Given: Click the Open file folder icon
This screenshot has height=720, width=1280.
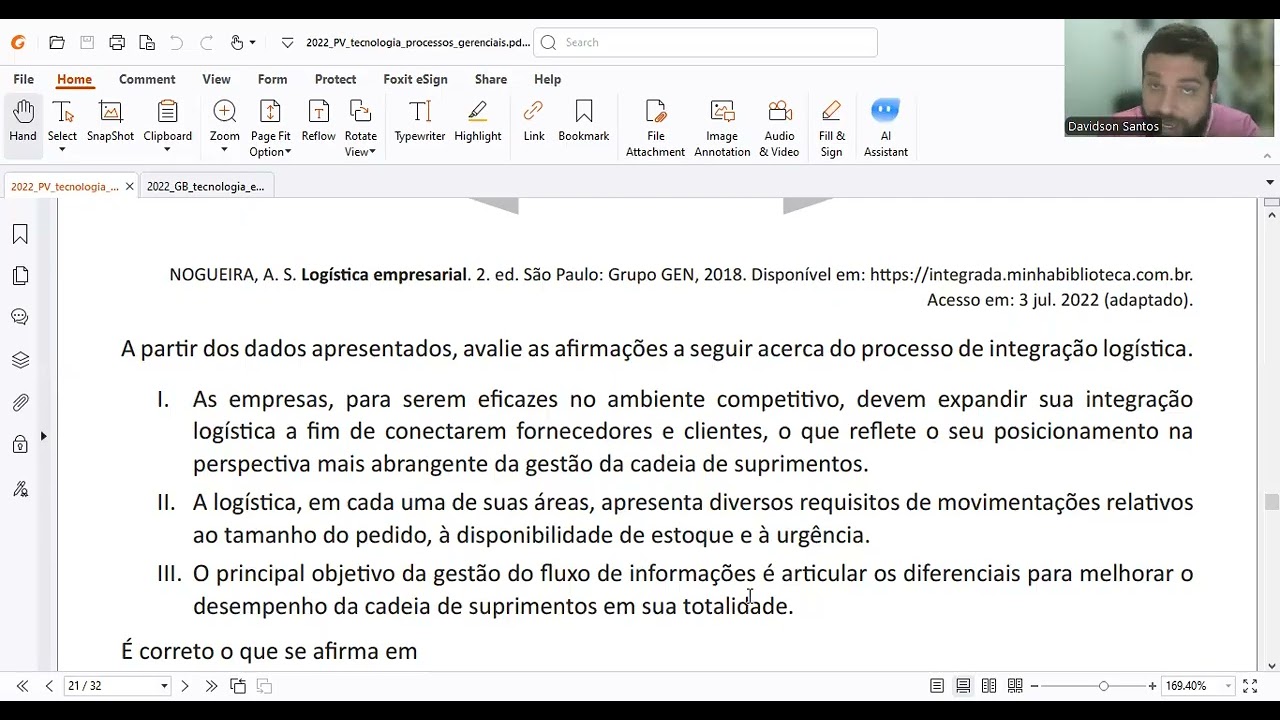Looking at the screenshot, I should click(57, 43).
